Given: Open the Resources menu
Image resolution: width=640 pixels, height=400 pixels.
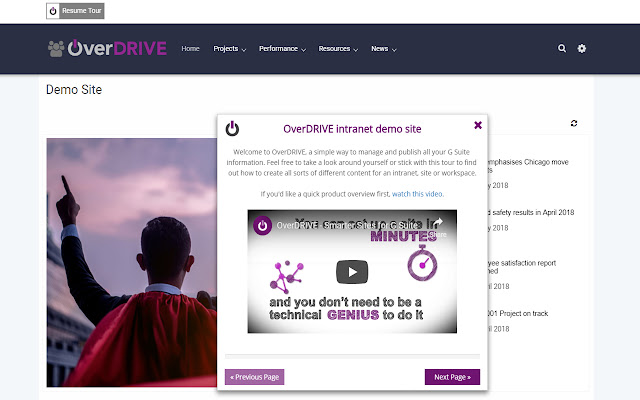Looking at the screenshot, I should pyautogui.click(x=334, y=49).
